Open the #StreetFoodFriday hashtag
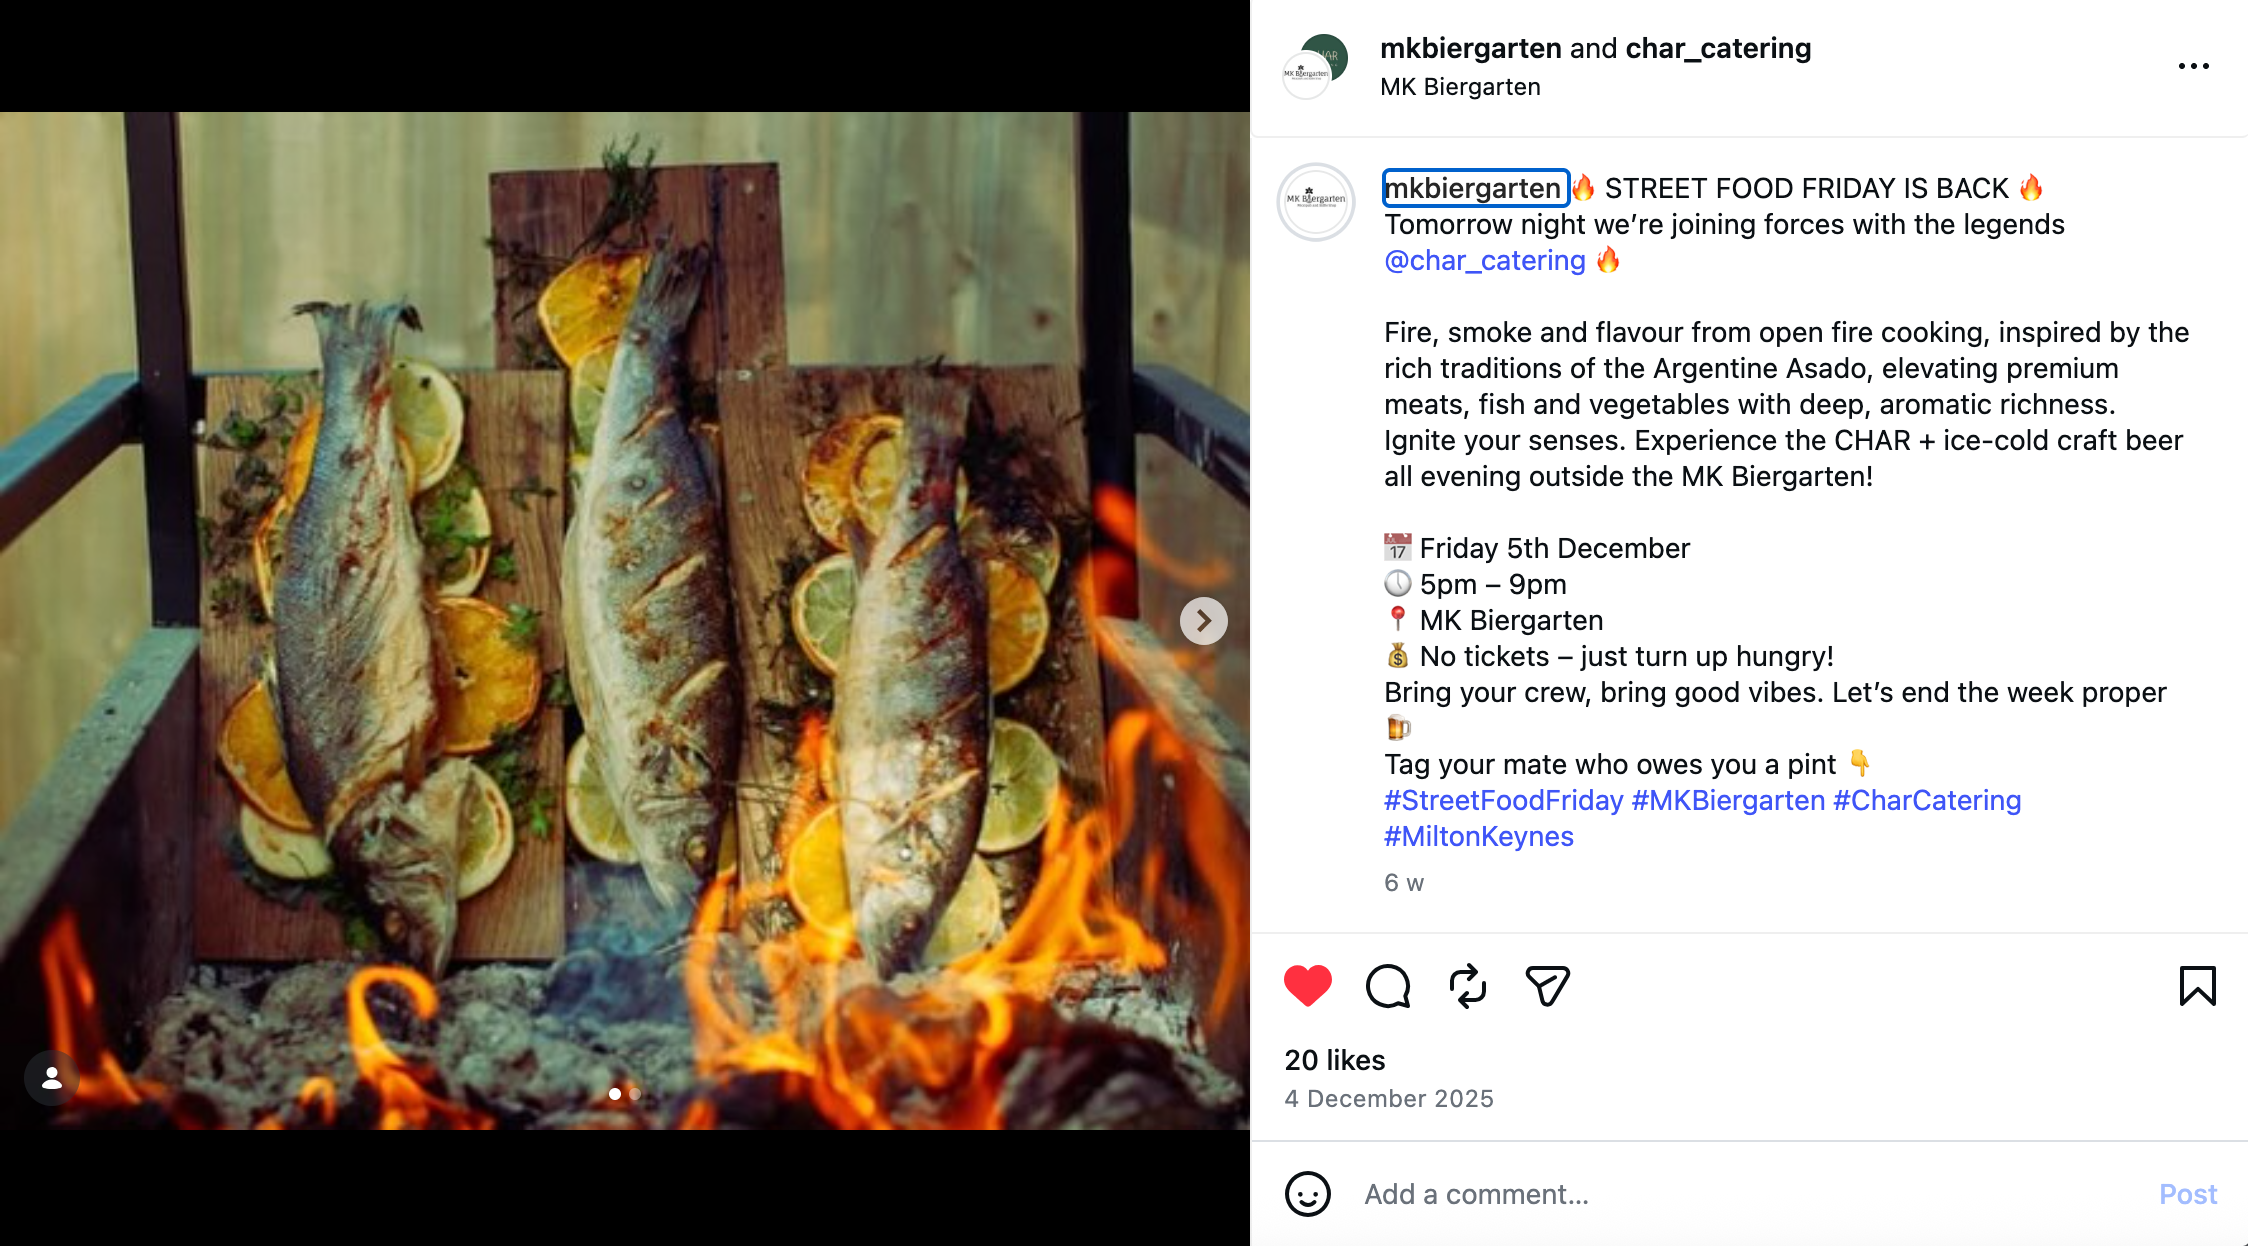The width and height of the screenshot is (2248, 1246). (1503, 801)
